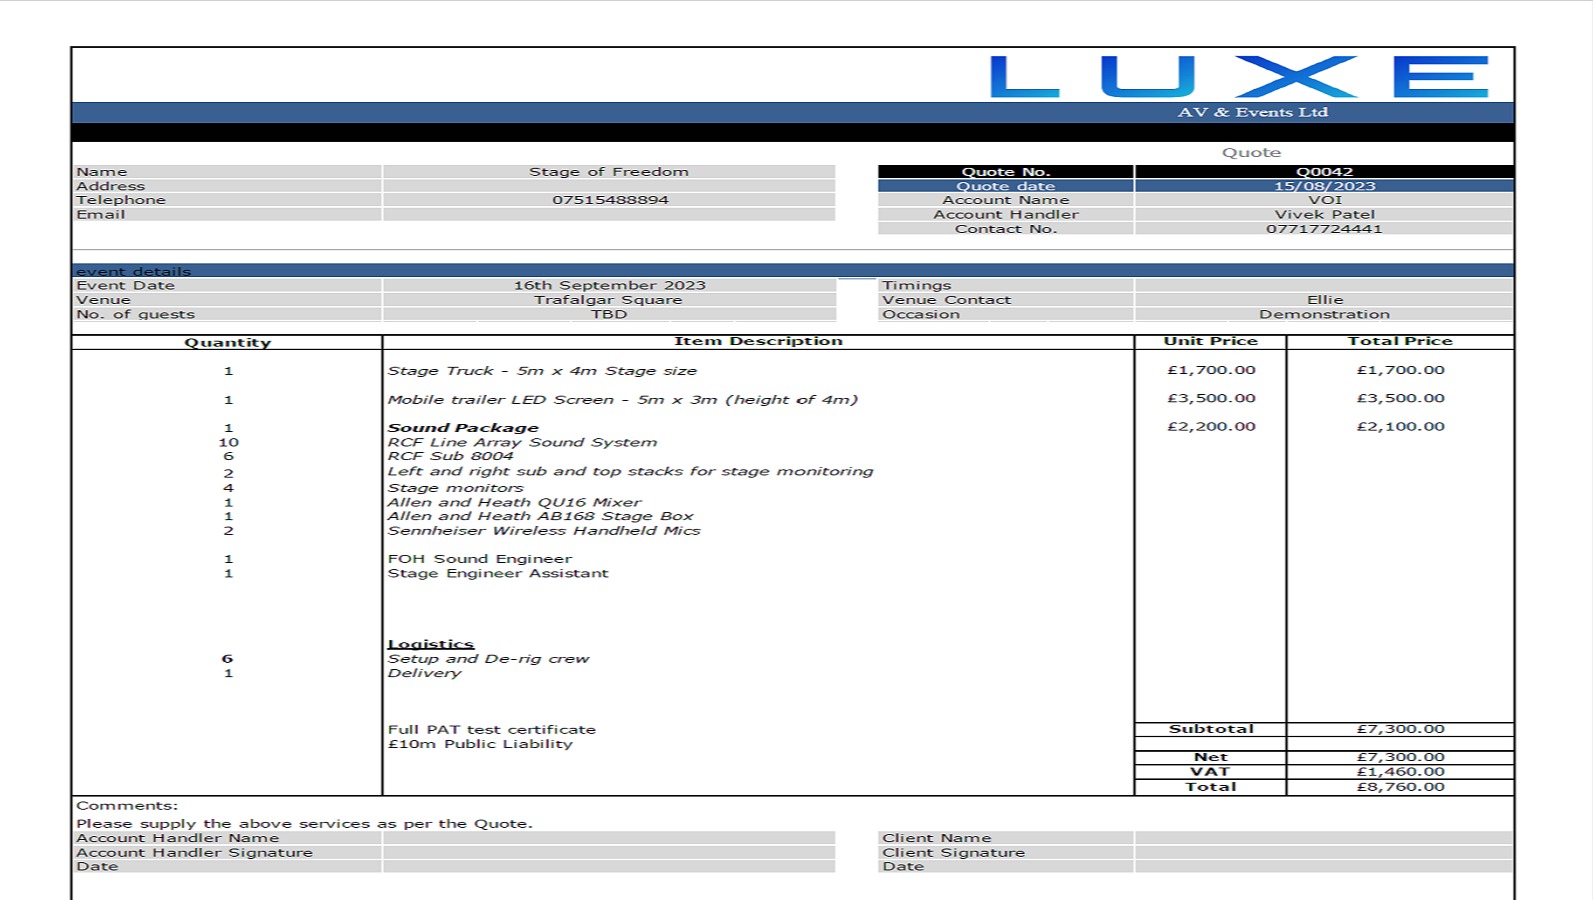Select Full PAT test certificate text
Image resolution: width=1593 pixels, height=900 pixels.
tap(491, 730)
